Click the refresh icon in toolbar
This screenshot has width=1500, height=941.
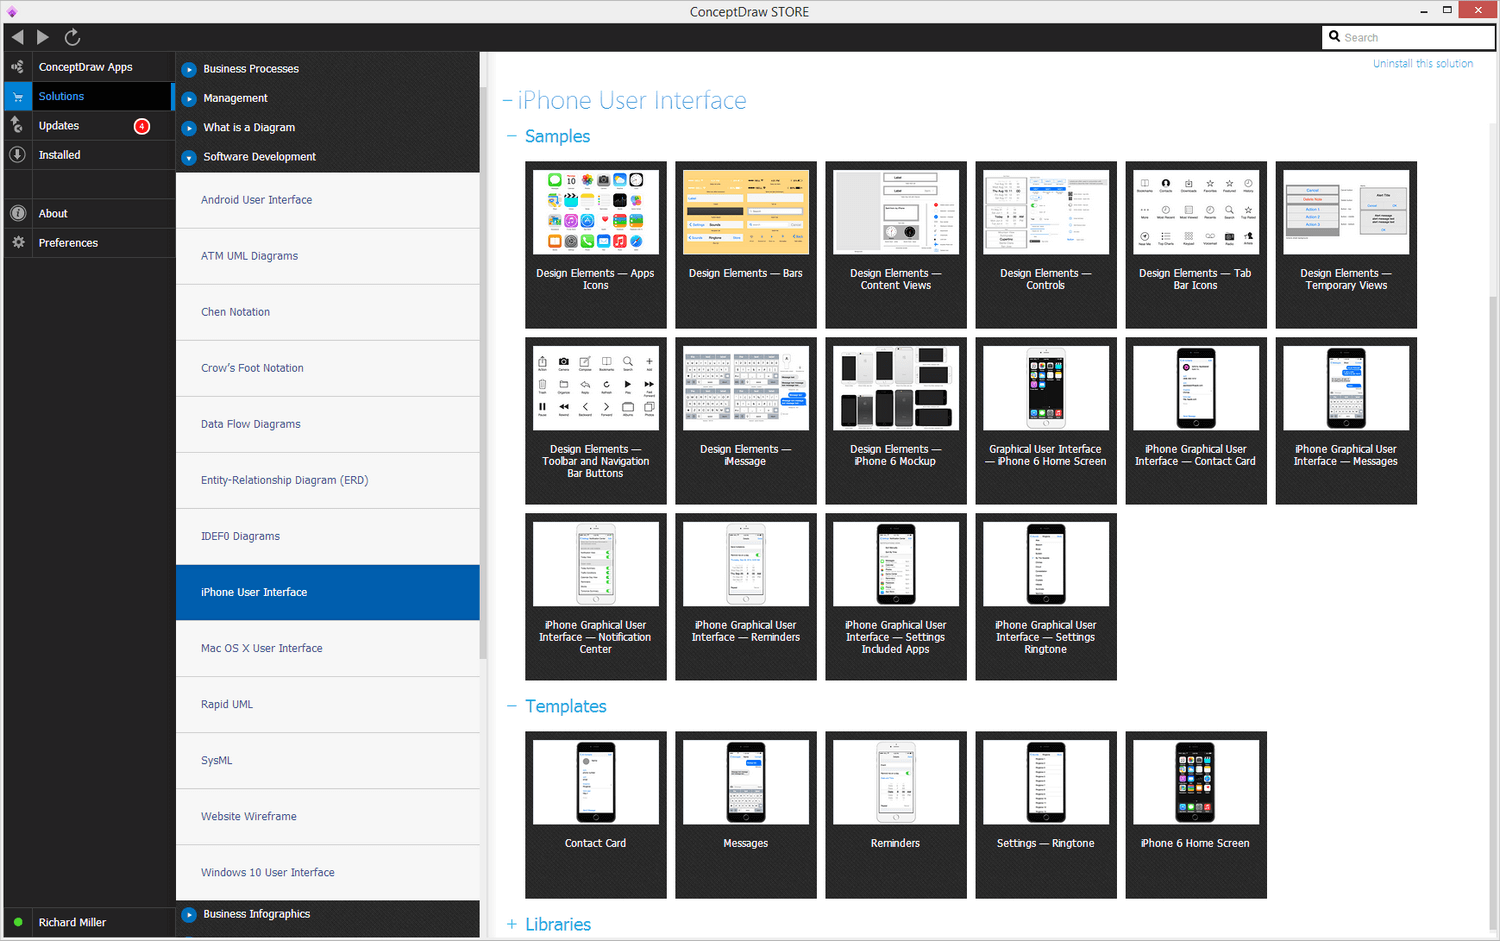tap(72, 37)
